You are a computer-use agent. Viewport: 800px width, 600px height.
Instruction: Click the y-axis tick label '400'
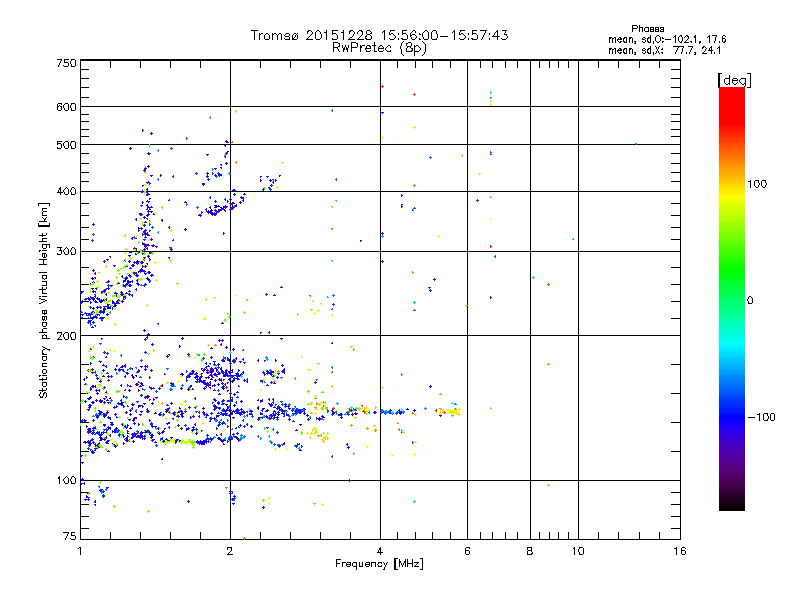pos(66,192)
